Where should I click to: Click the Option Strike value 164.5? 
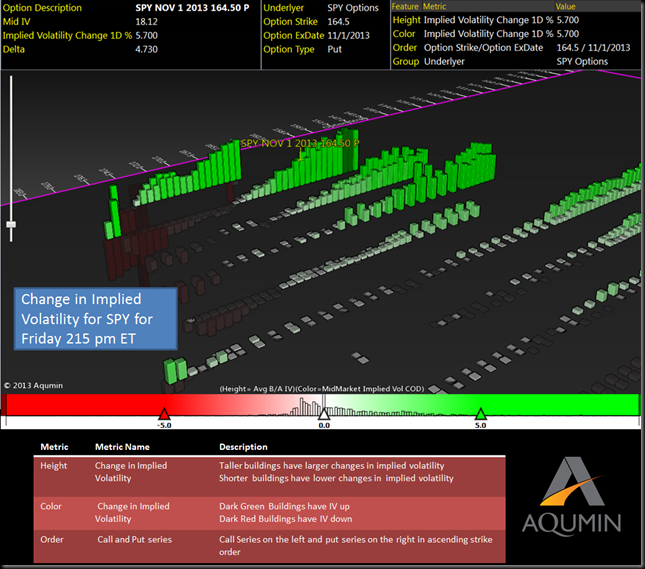pyautogui.click(x=338, y=22)
